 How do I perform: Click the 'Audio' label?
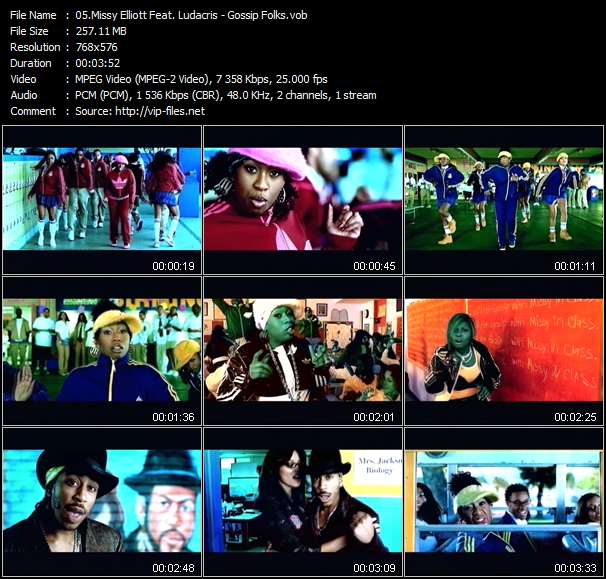click(24, 95)
